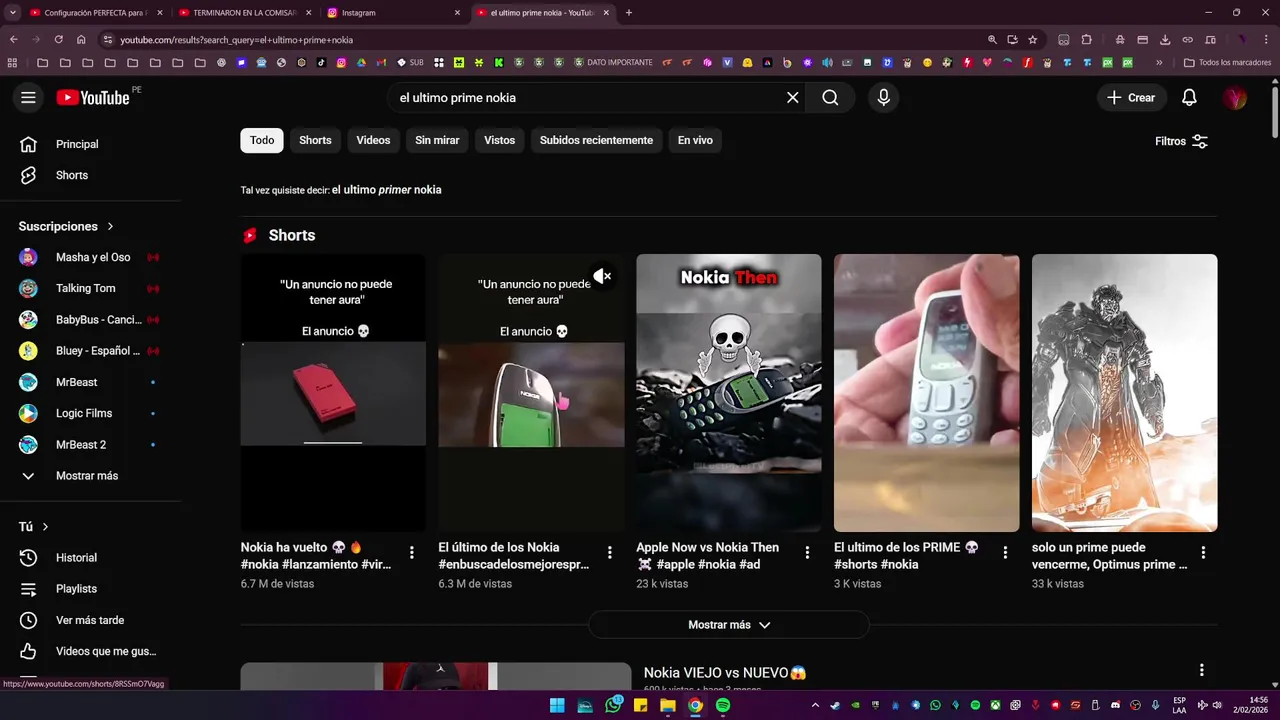Start voice search with the microphone
Image resolution: width=1280 pixels, height=720 pixels.
coord(883,98)
